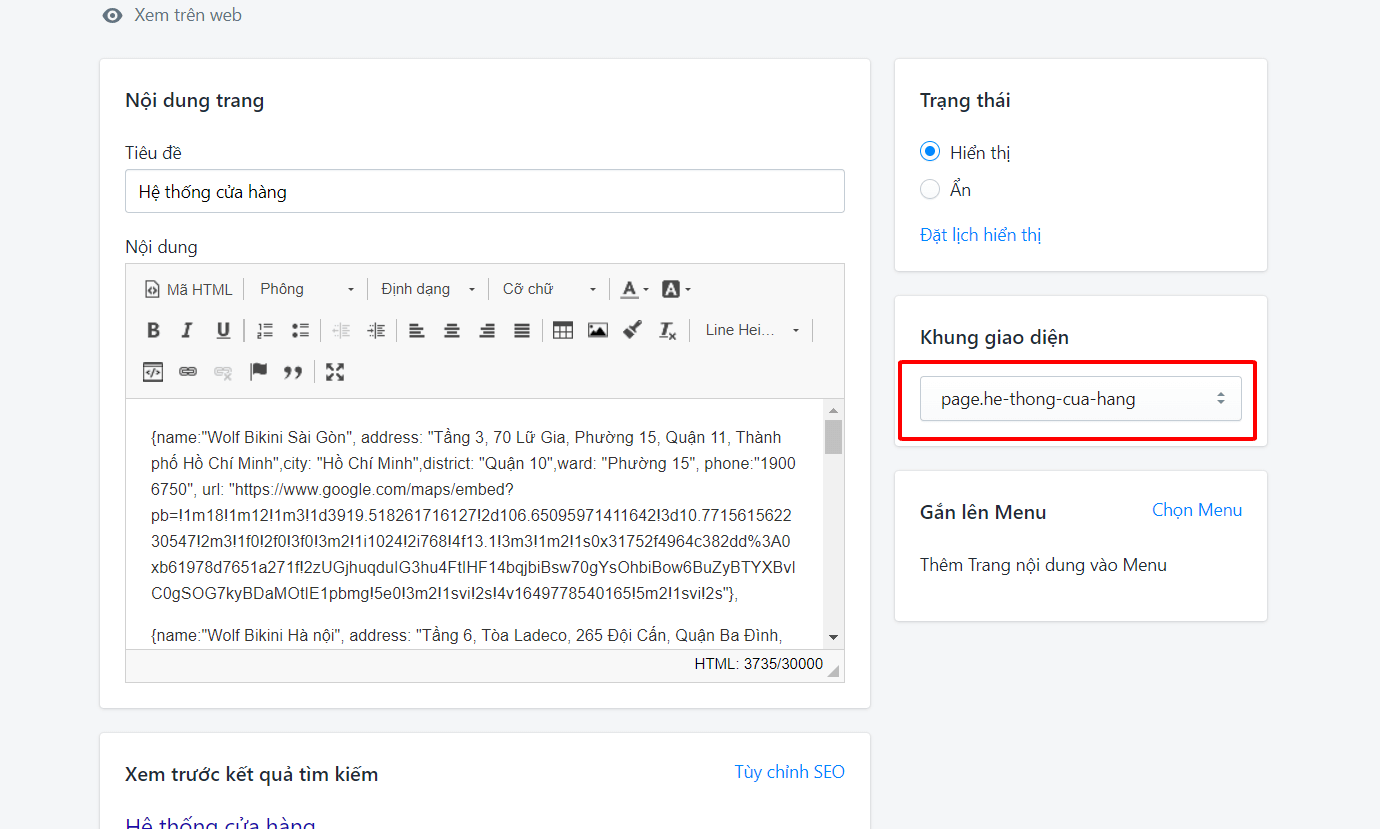Center align the text

(x=452, y=331)
